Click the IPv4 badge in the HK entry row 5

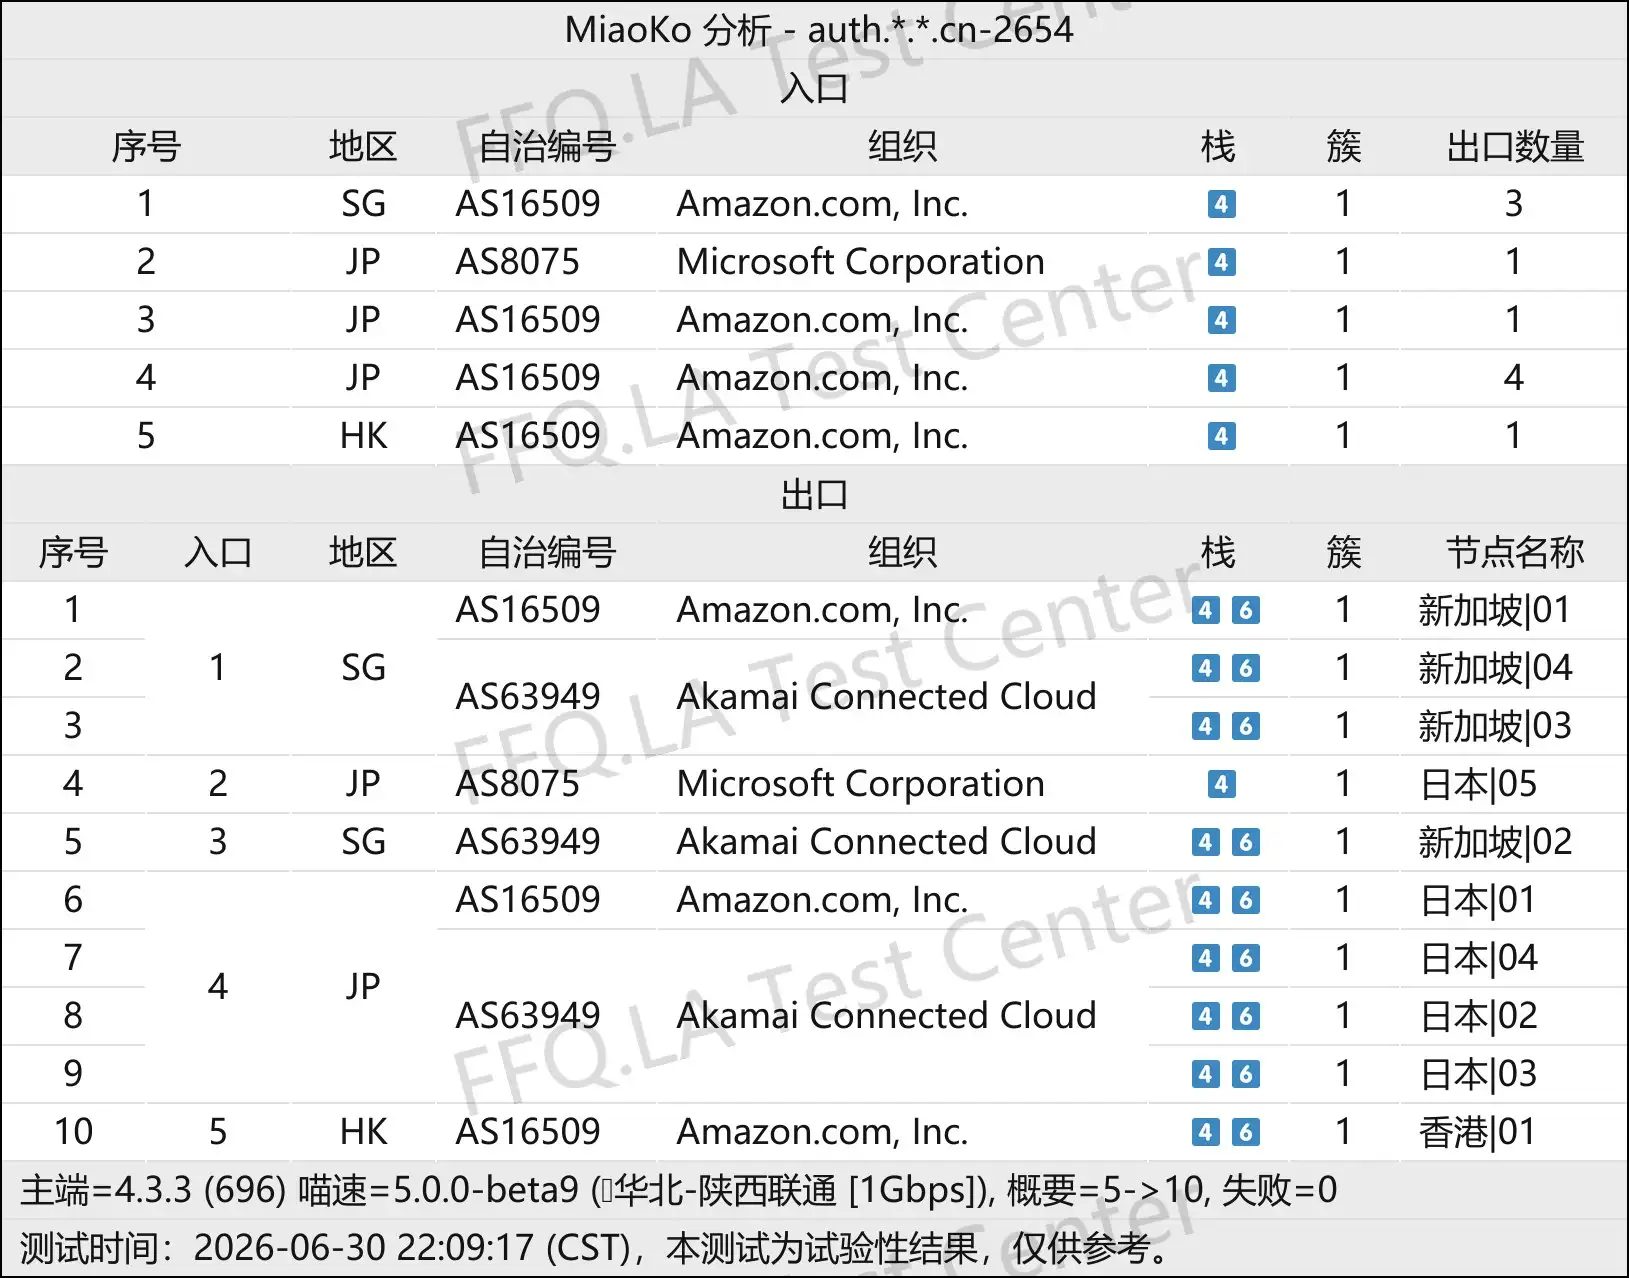(1221, 436)
